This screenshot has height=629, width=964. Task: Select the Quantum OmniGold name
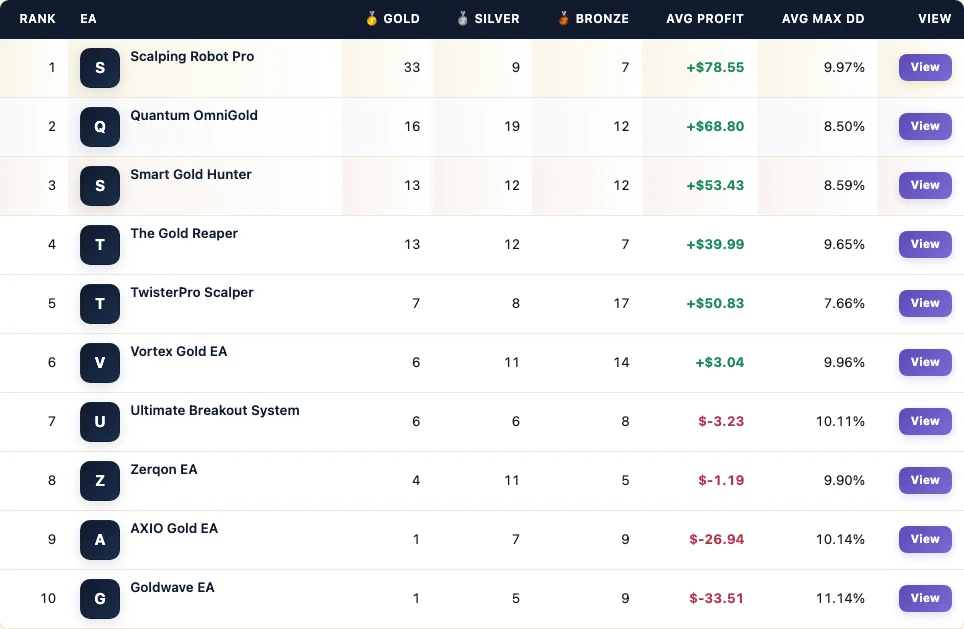pos(194,116)
